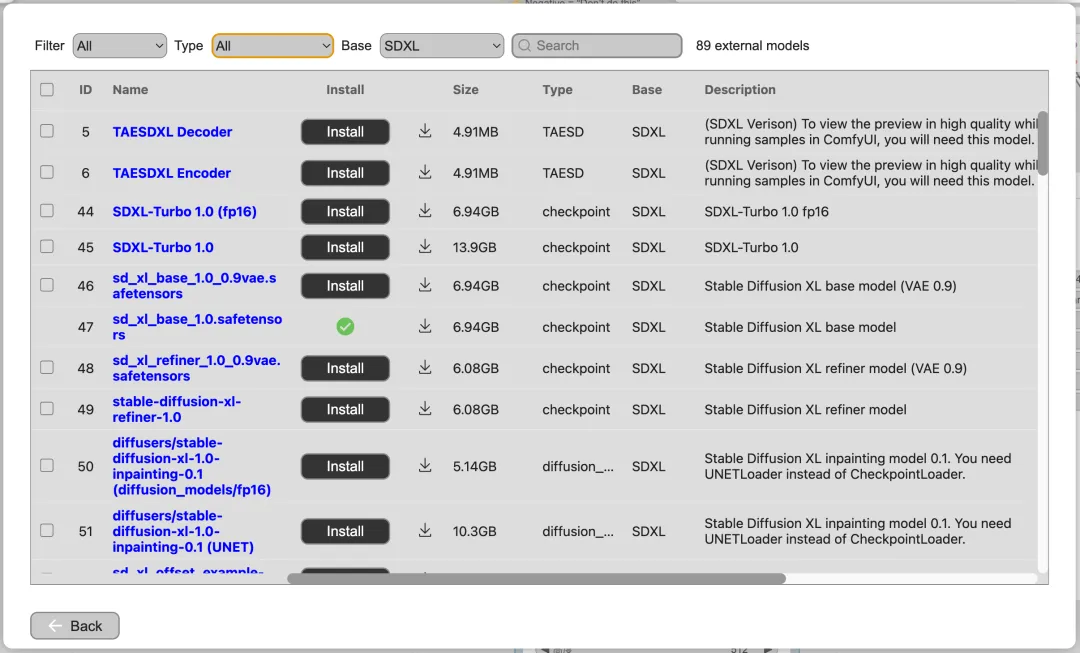Go back using the Back button
The height and width of the screenshot is (653, 1080).
[x=75, y=626]
